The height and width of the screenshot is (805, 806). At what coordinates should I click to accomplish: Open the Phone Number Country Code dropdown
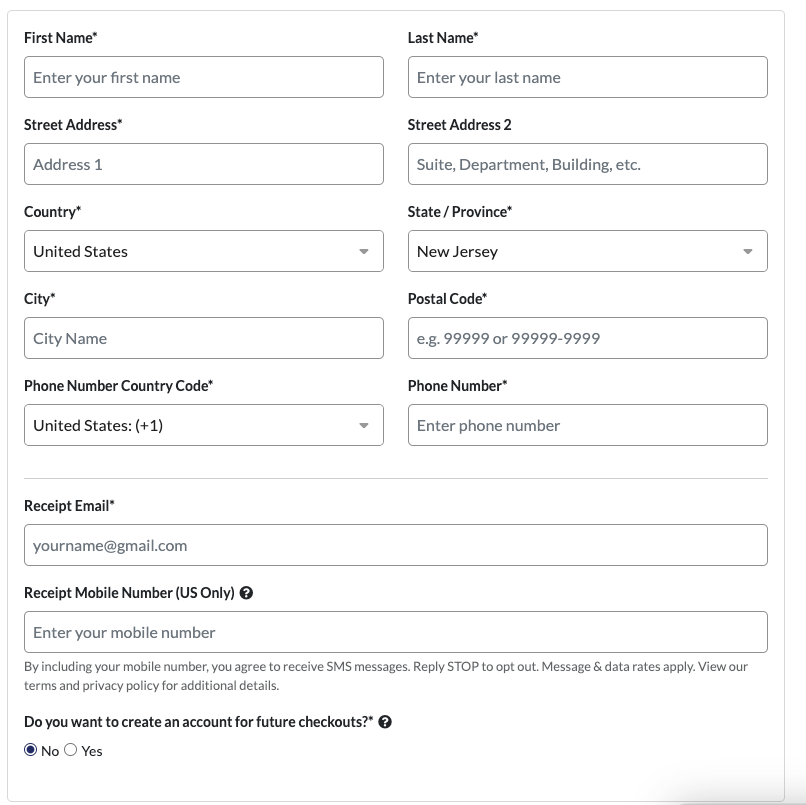click(x=204, y=425)
